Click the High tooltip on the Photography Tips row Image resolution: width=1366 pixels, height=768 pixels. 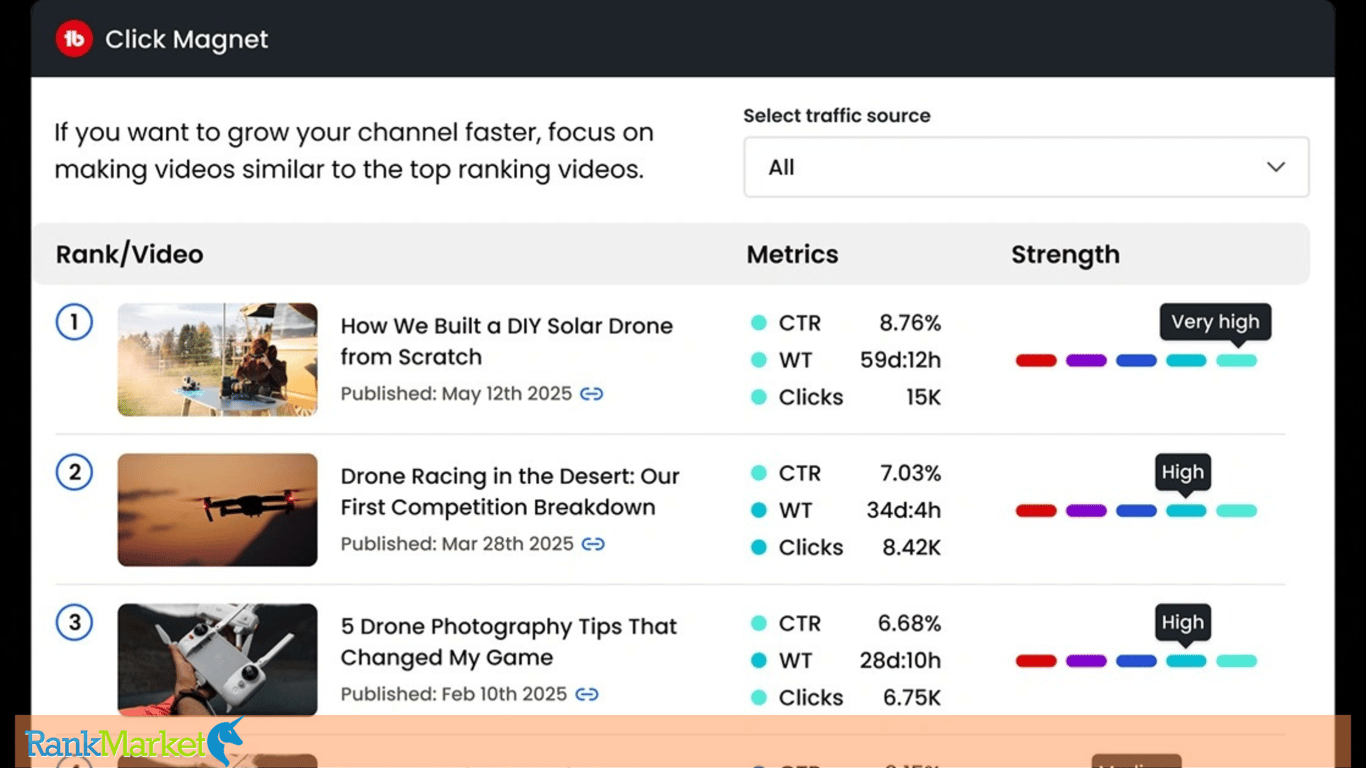coord(1183,622)
